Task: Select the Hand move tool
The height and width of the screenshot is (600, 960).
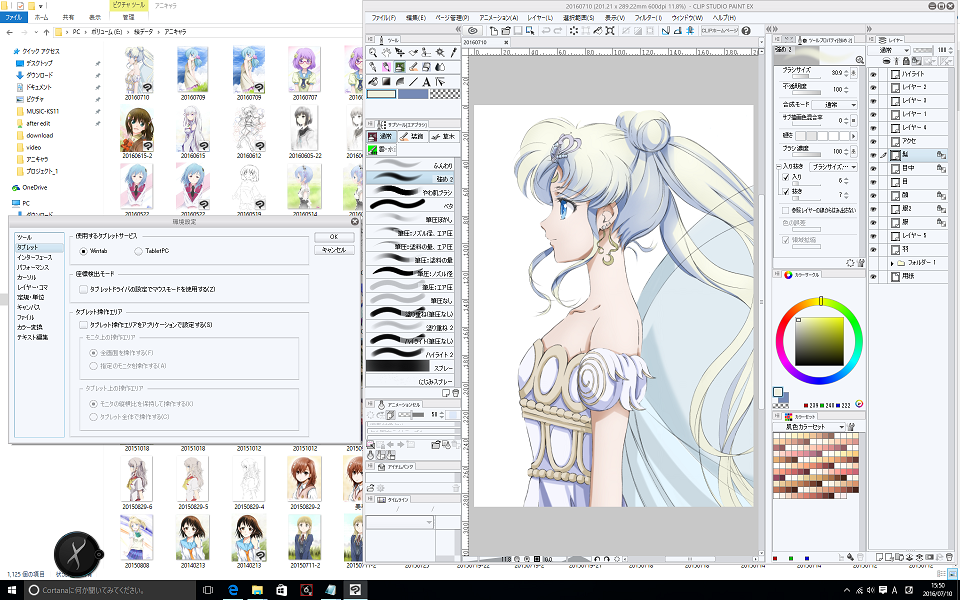Action: coord(386,52)
